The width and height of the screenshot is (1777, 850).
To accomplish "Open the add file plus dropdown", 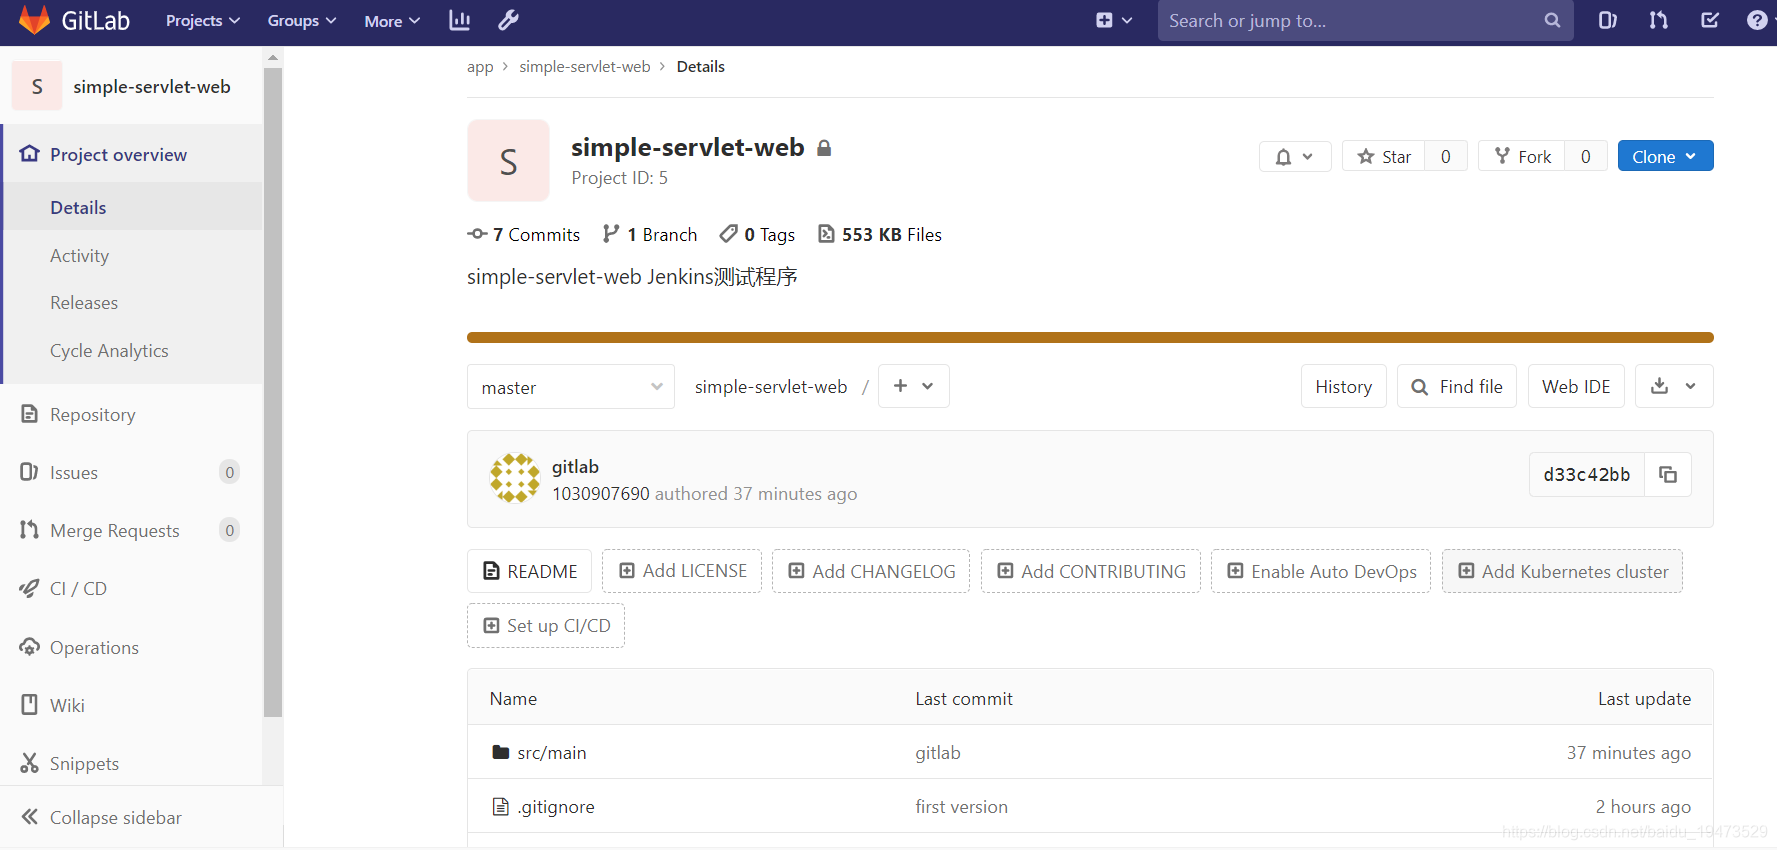I will tap(913, 386).
